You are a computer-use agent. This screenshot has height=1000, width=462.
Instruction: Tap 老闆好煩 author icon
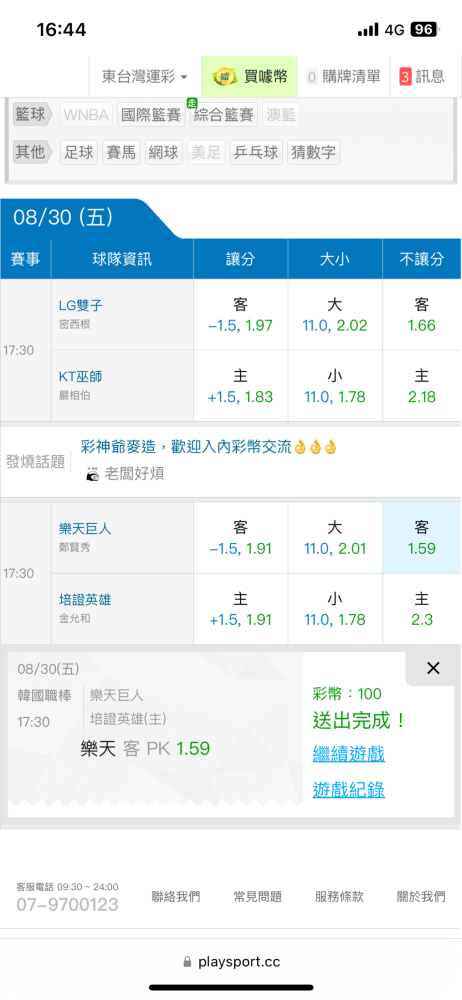point(93,474)
